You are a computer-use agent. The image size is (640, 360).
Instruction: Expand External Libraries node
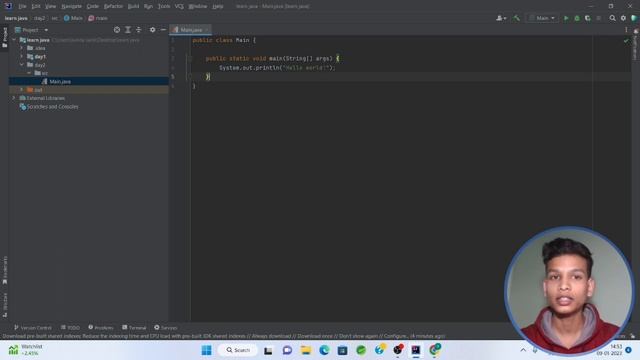(14, 98)
